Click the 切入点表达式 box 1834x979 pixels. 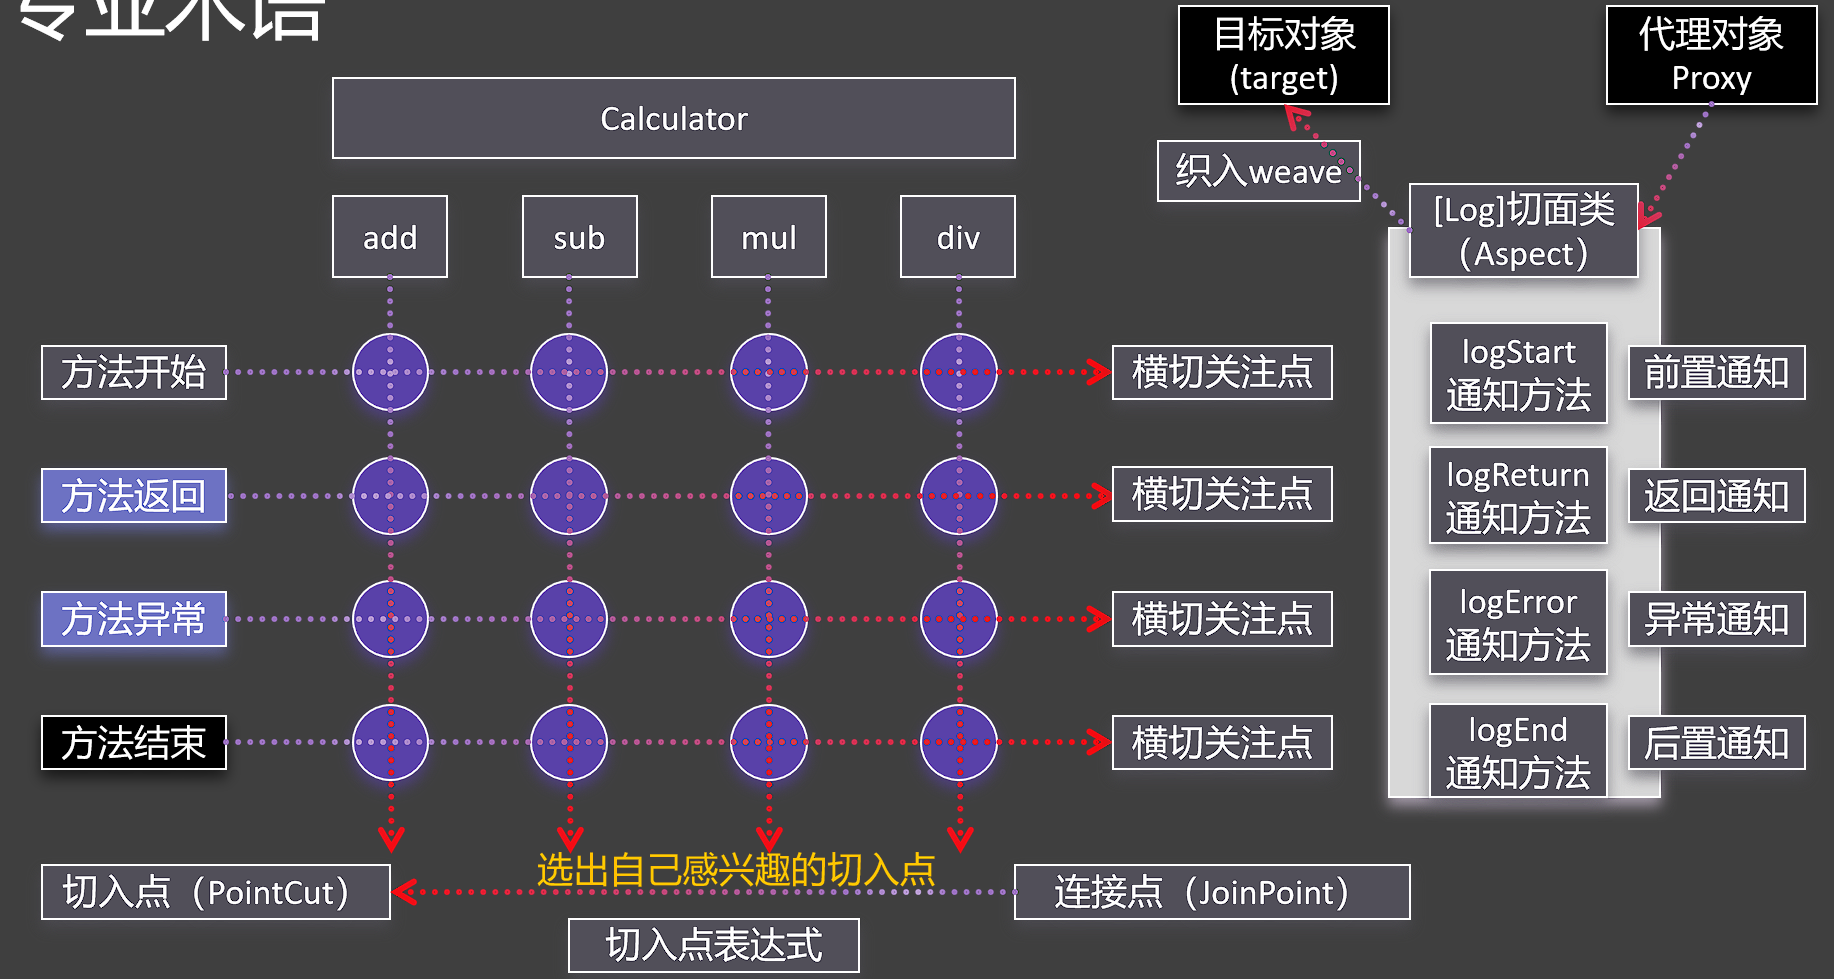pos(714,945)
